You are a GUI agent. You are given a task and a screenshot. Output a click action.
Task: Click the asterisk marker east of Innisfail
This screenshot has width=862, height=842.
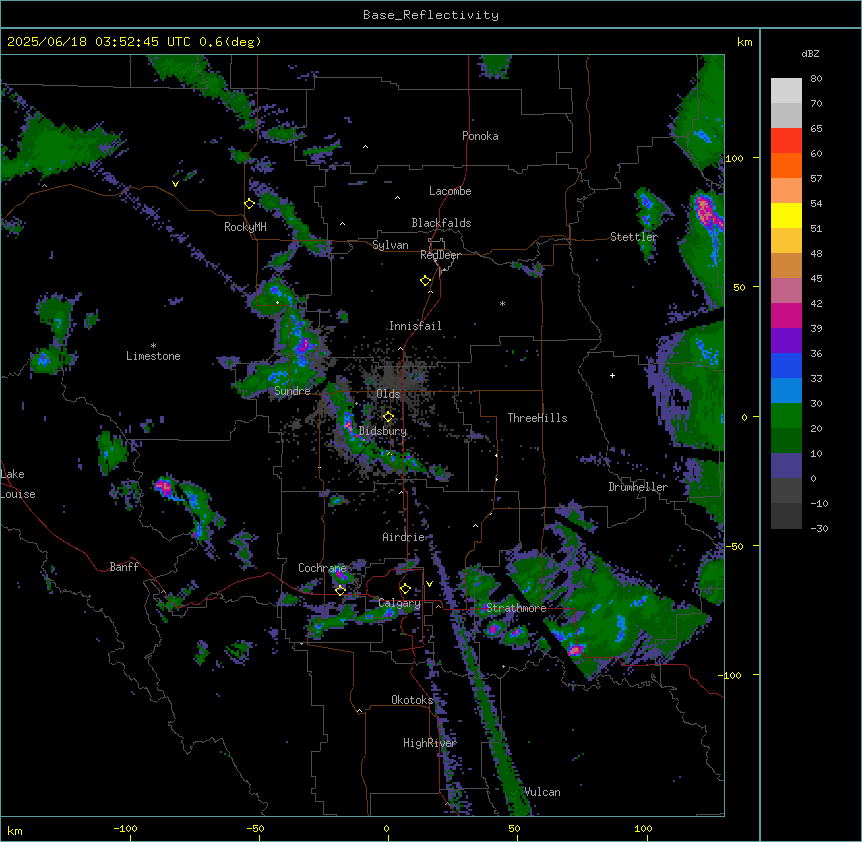[x=502, y=303]
